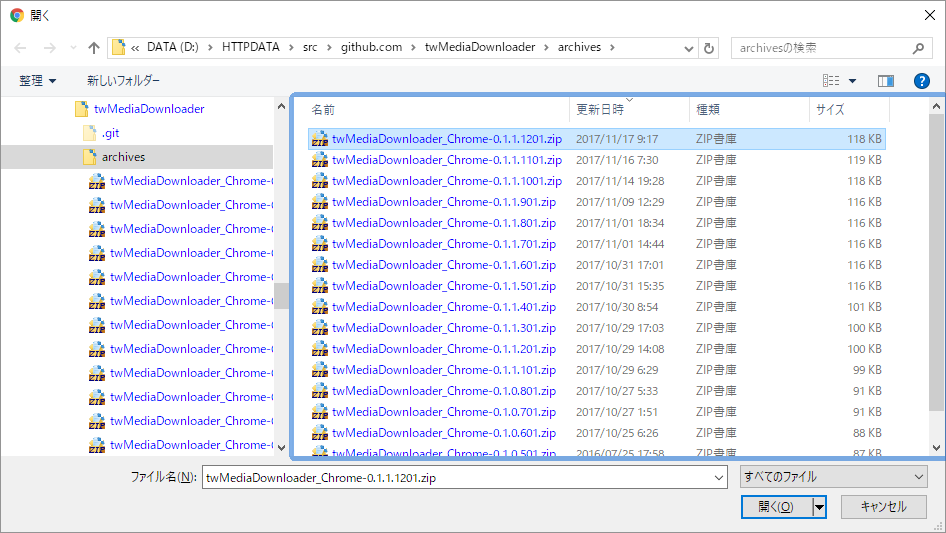Go forward with the forward arrow
This screenshot has width=946, height=533.
pyautogui.click(x=49, y=48)
